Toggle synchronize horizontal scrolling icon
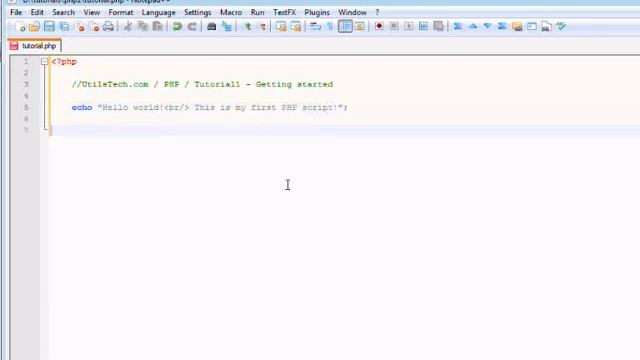The width and height of the screenshot is (640, 360). [296, 27]
